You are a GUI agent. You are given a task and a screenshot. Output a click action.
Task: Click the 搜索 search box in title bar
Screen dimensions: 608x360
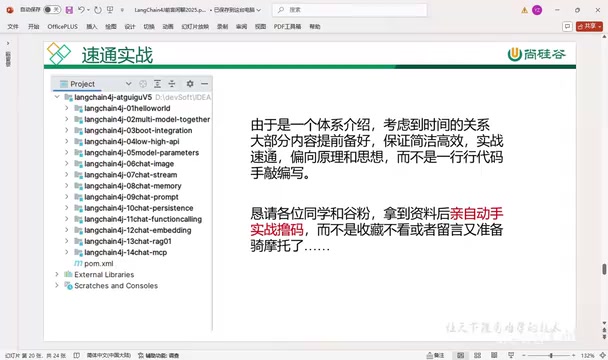click(x=350, y=10)
